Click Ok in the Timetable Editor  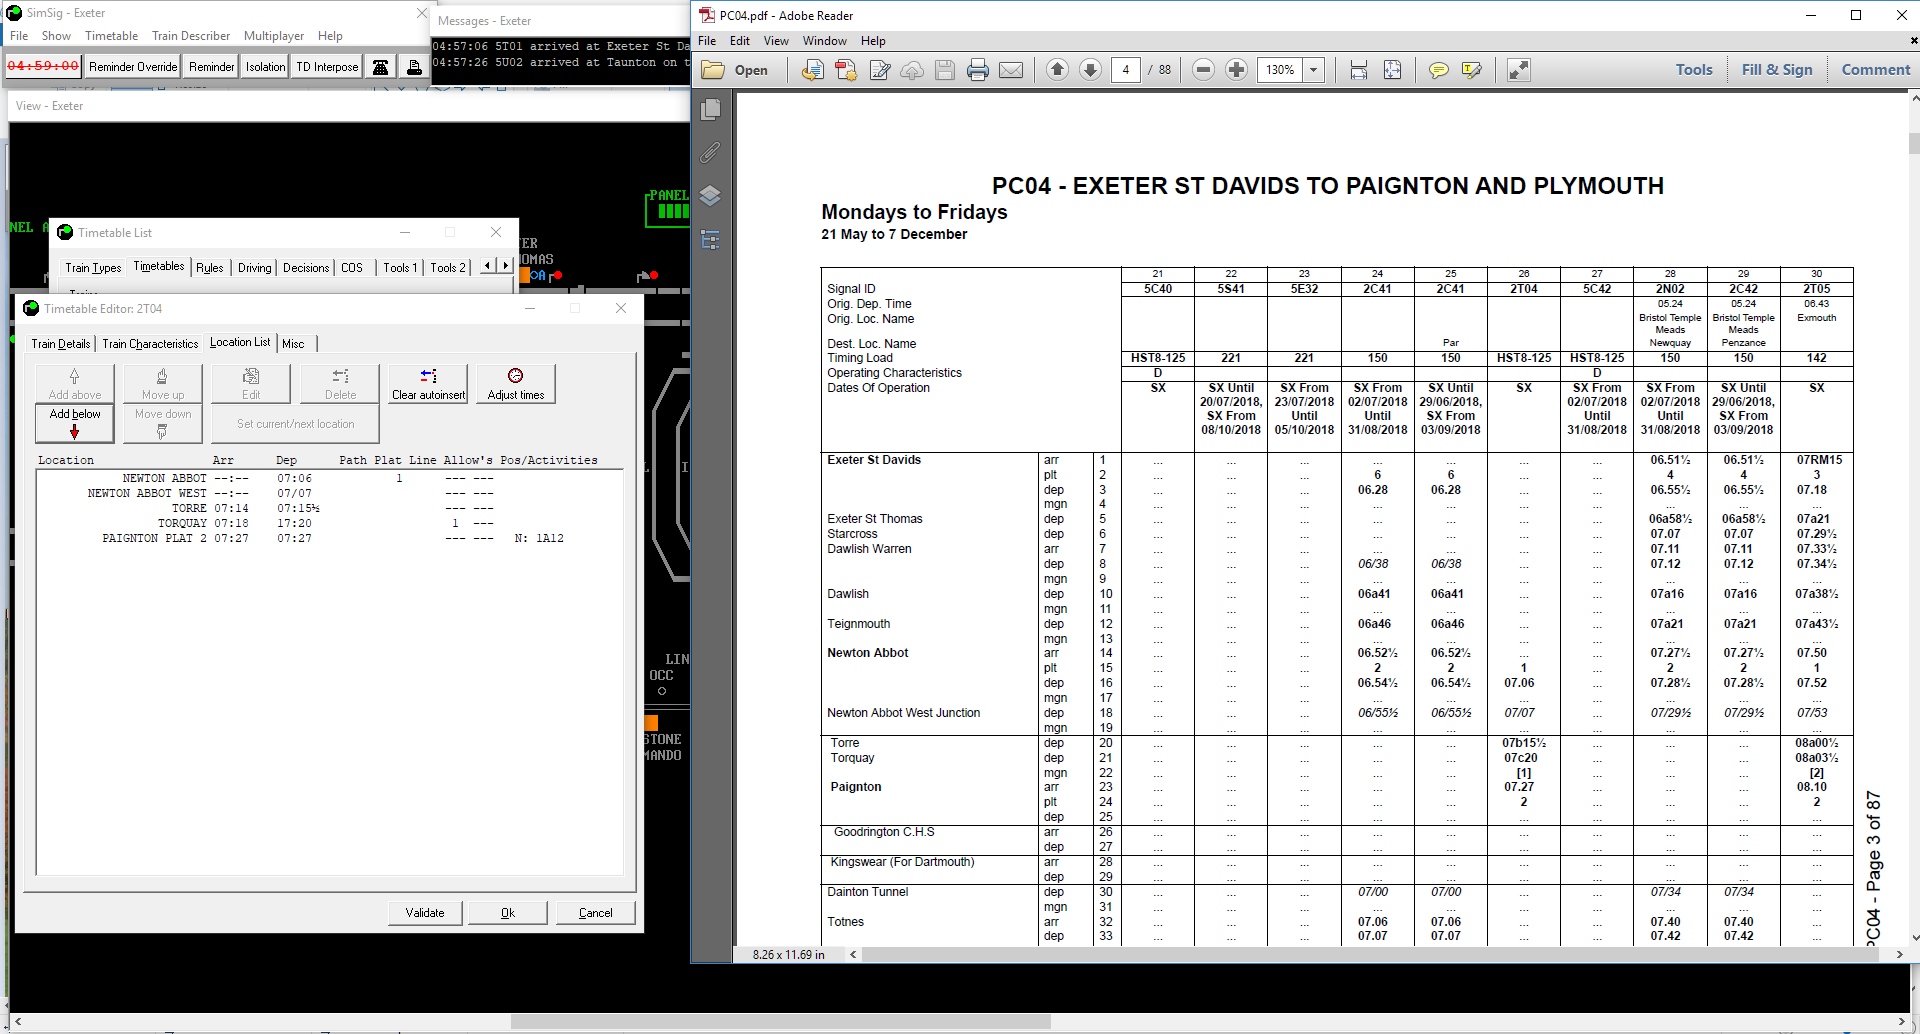tap(508, 913)
